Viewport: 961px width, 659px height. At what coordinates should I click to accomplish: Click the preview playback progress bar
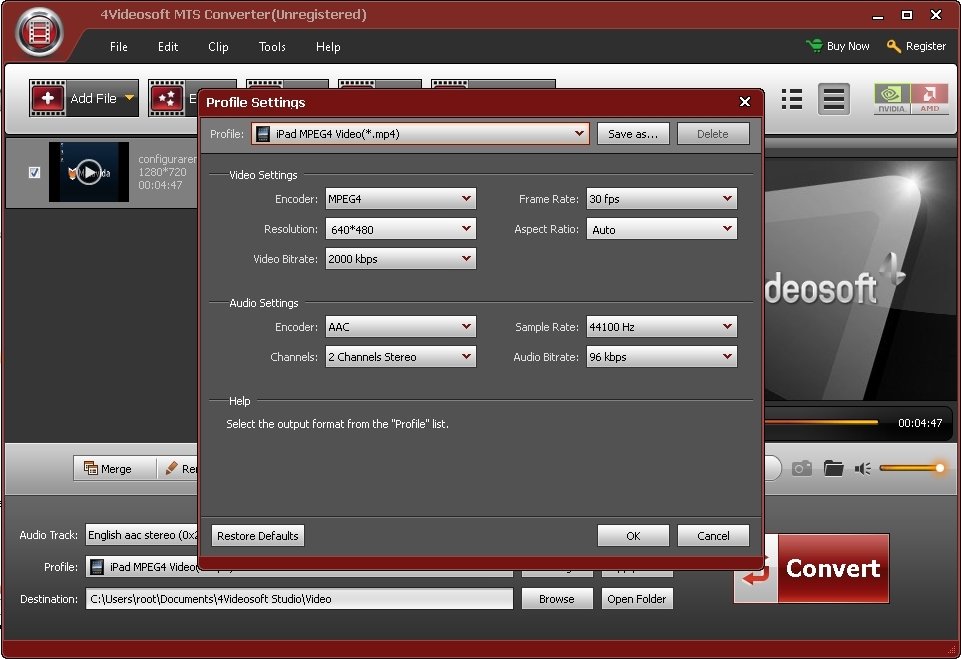tap(821, 422)
